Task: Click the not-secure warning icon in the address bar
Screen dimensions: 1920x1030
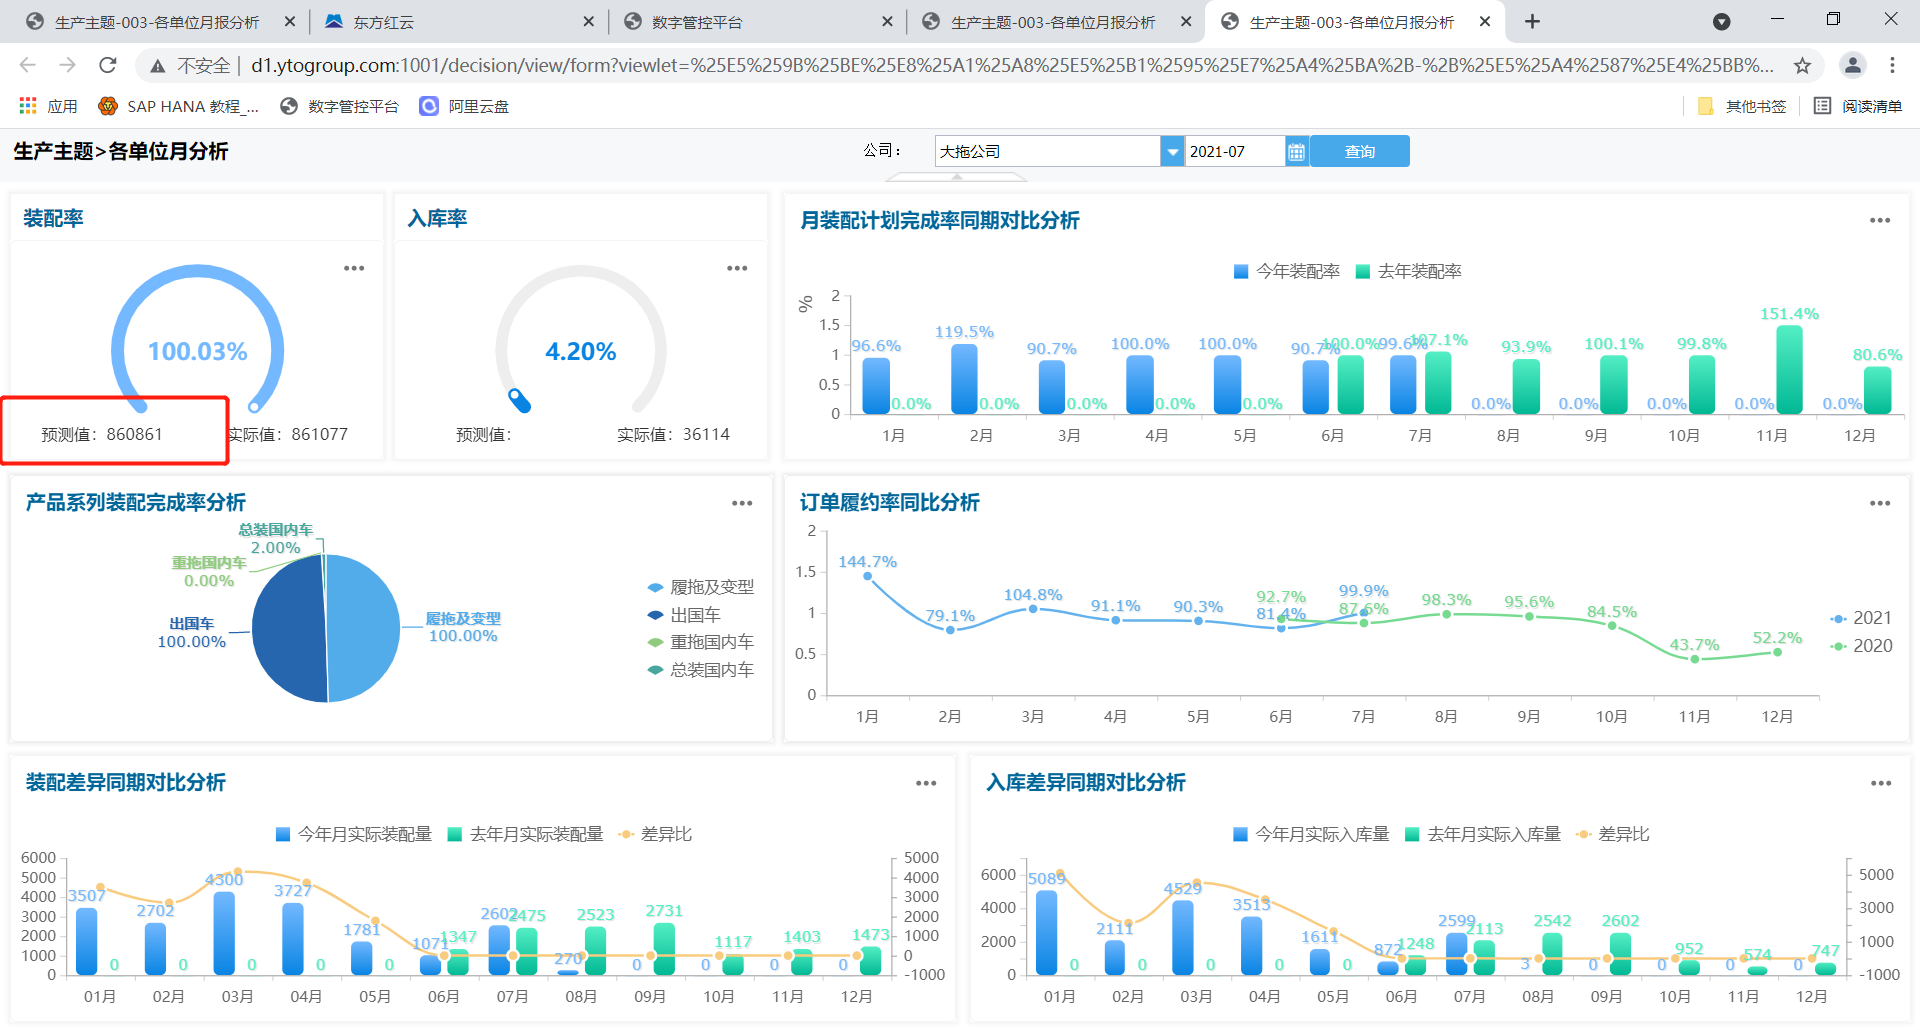Action: (157, 66)
